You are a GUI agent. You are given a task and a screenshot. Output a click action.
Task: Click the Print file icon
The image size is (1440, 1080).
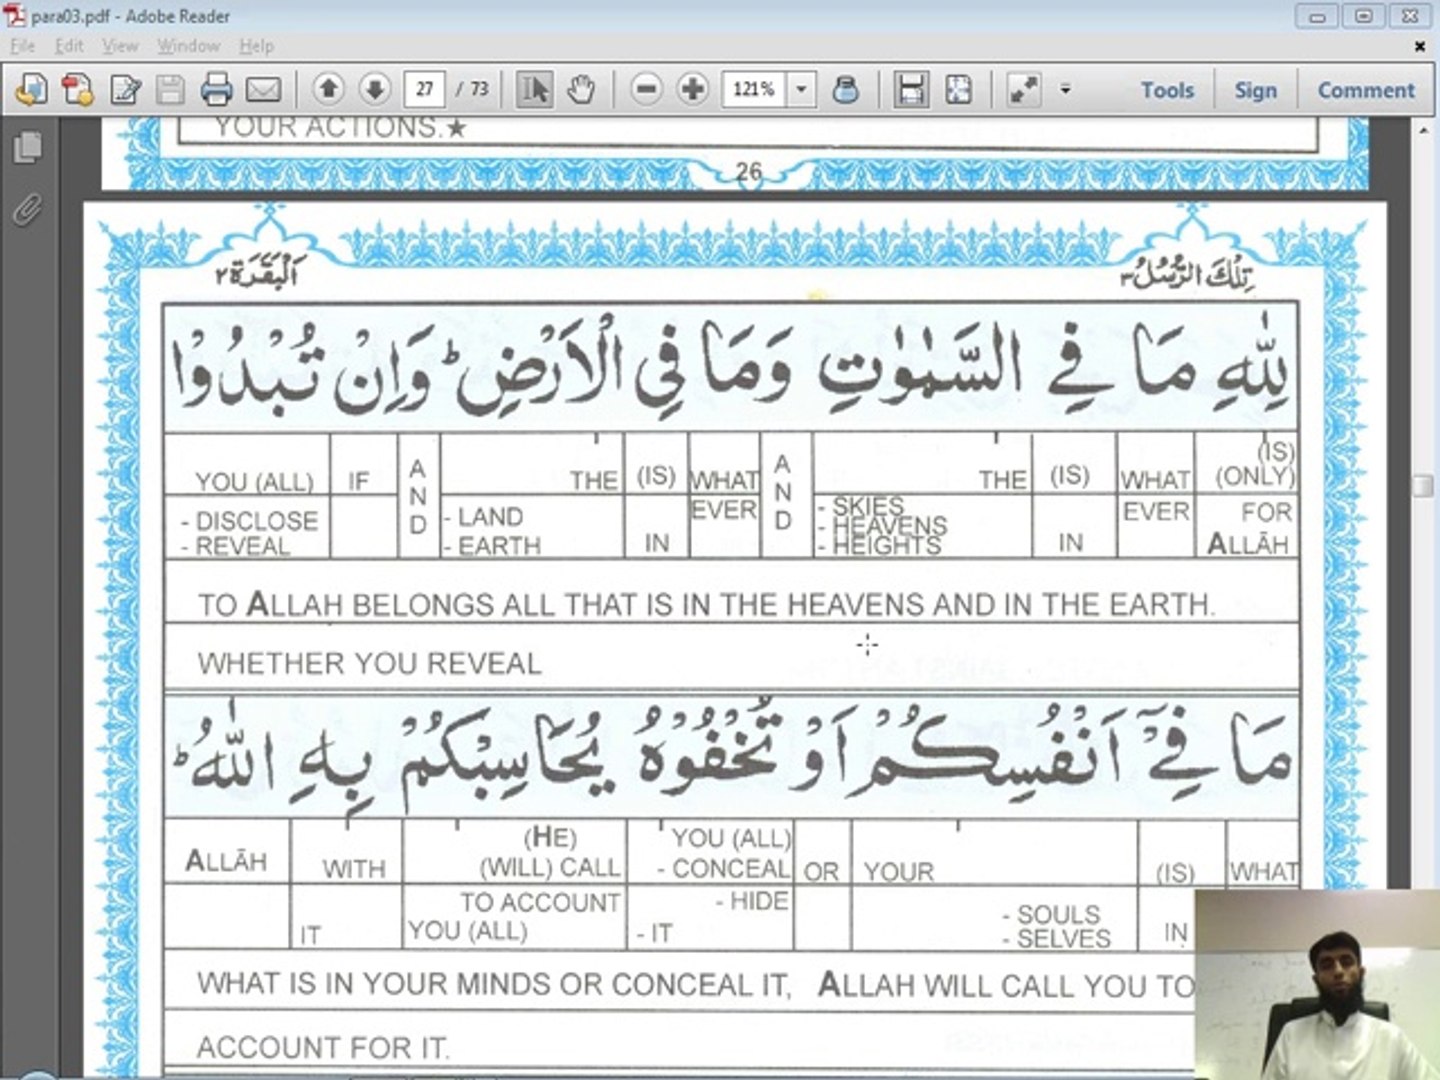(x=216, y=90)
